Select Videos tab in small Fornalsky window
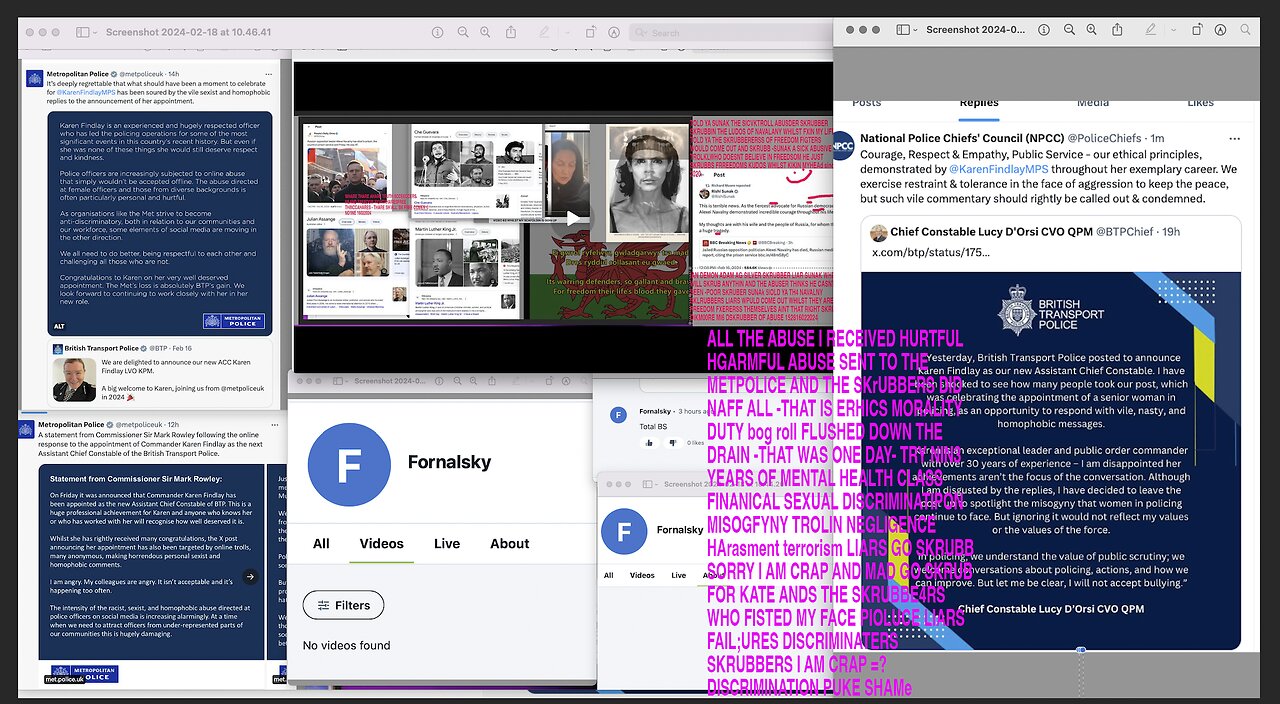 642,575
